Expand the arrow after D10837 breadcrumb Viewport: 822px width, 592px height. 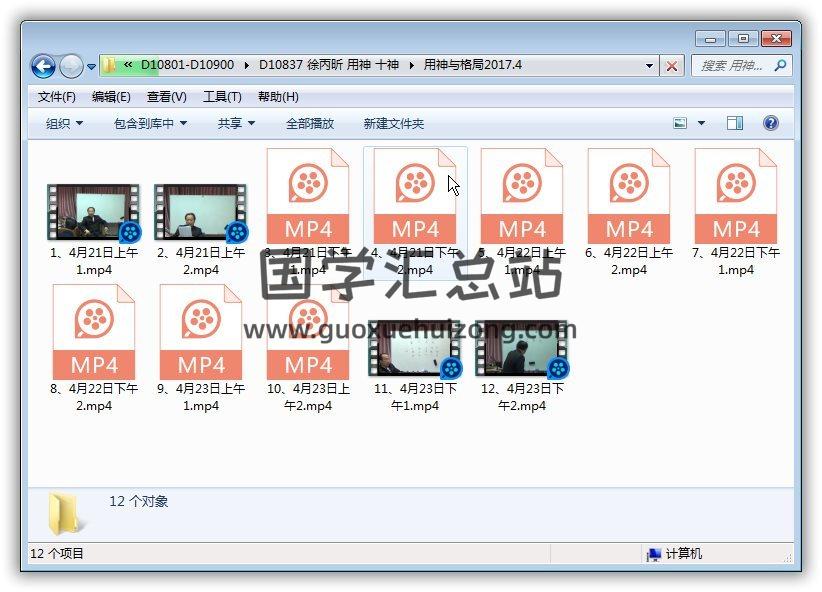coord(411,66)
